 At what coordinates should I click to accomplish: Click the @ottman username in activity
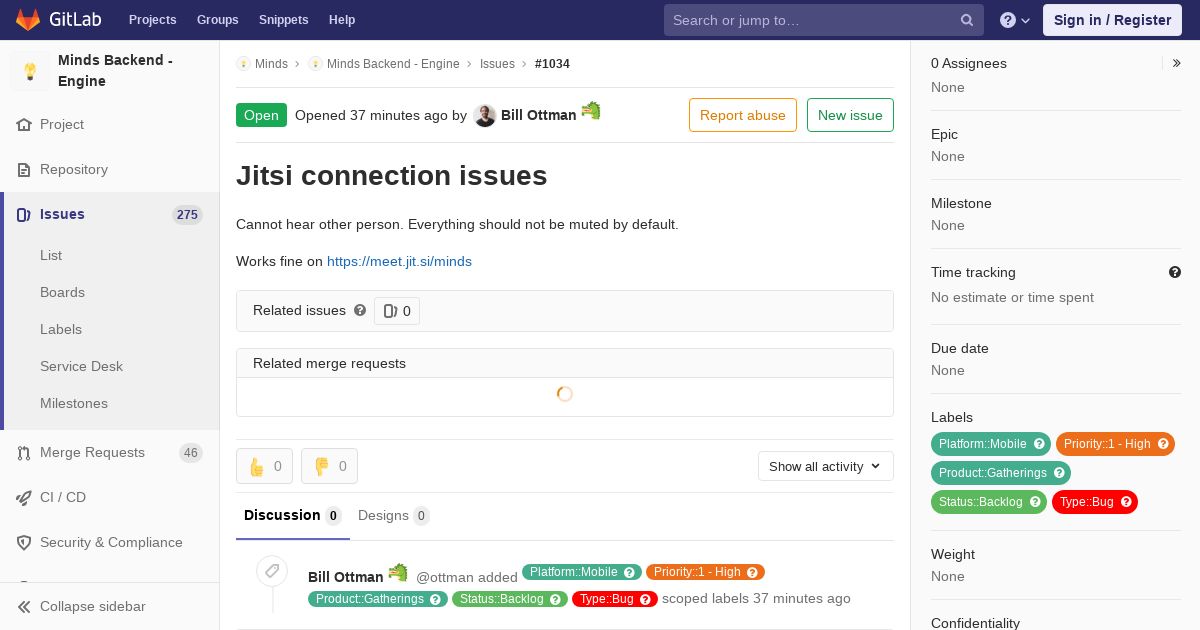[x=445, y=578]
